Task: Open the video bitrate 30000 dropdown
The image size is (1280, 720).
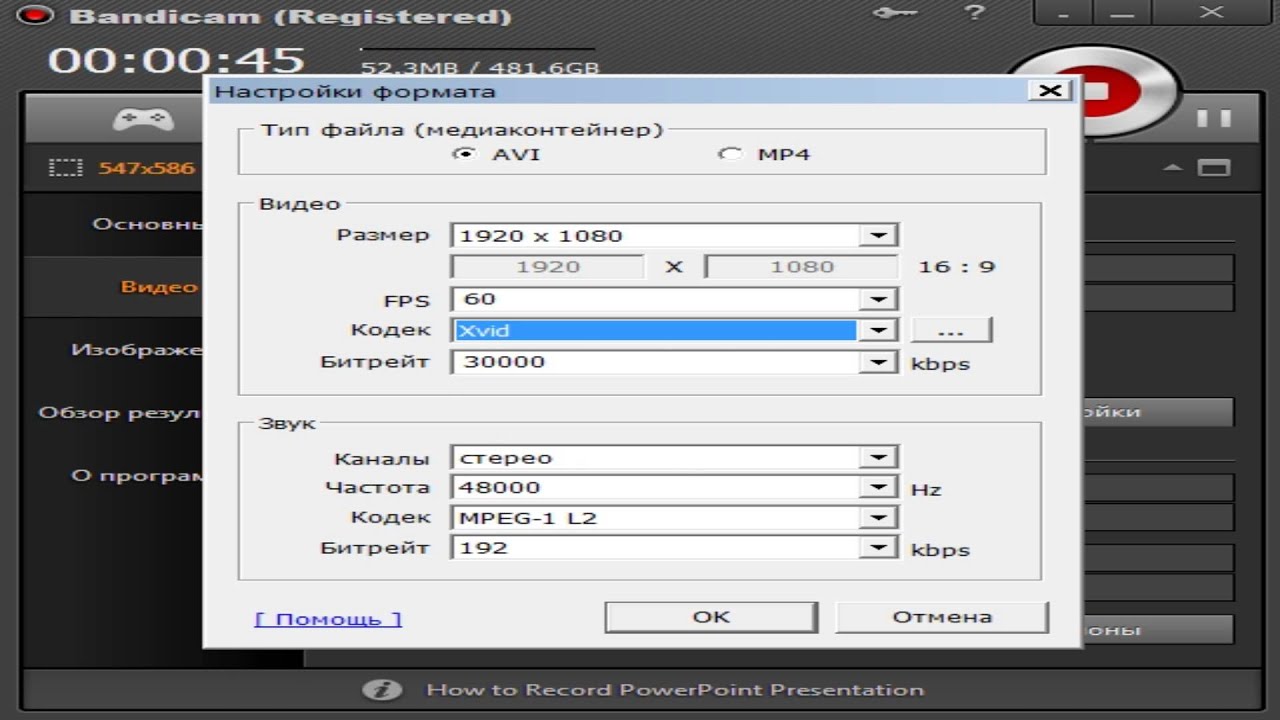Action: (x=675, y=362)
